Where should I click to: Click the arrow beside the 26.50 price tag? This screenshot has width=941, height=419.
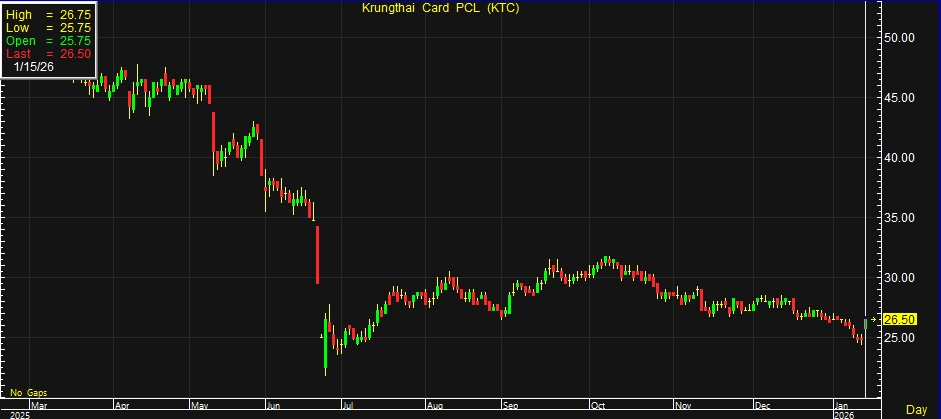click(x=873, y=319)
